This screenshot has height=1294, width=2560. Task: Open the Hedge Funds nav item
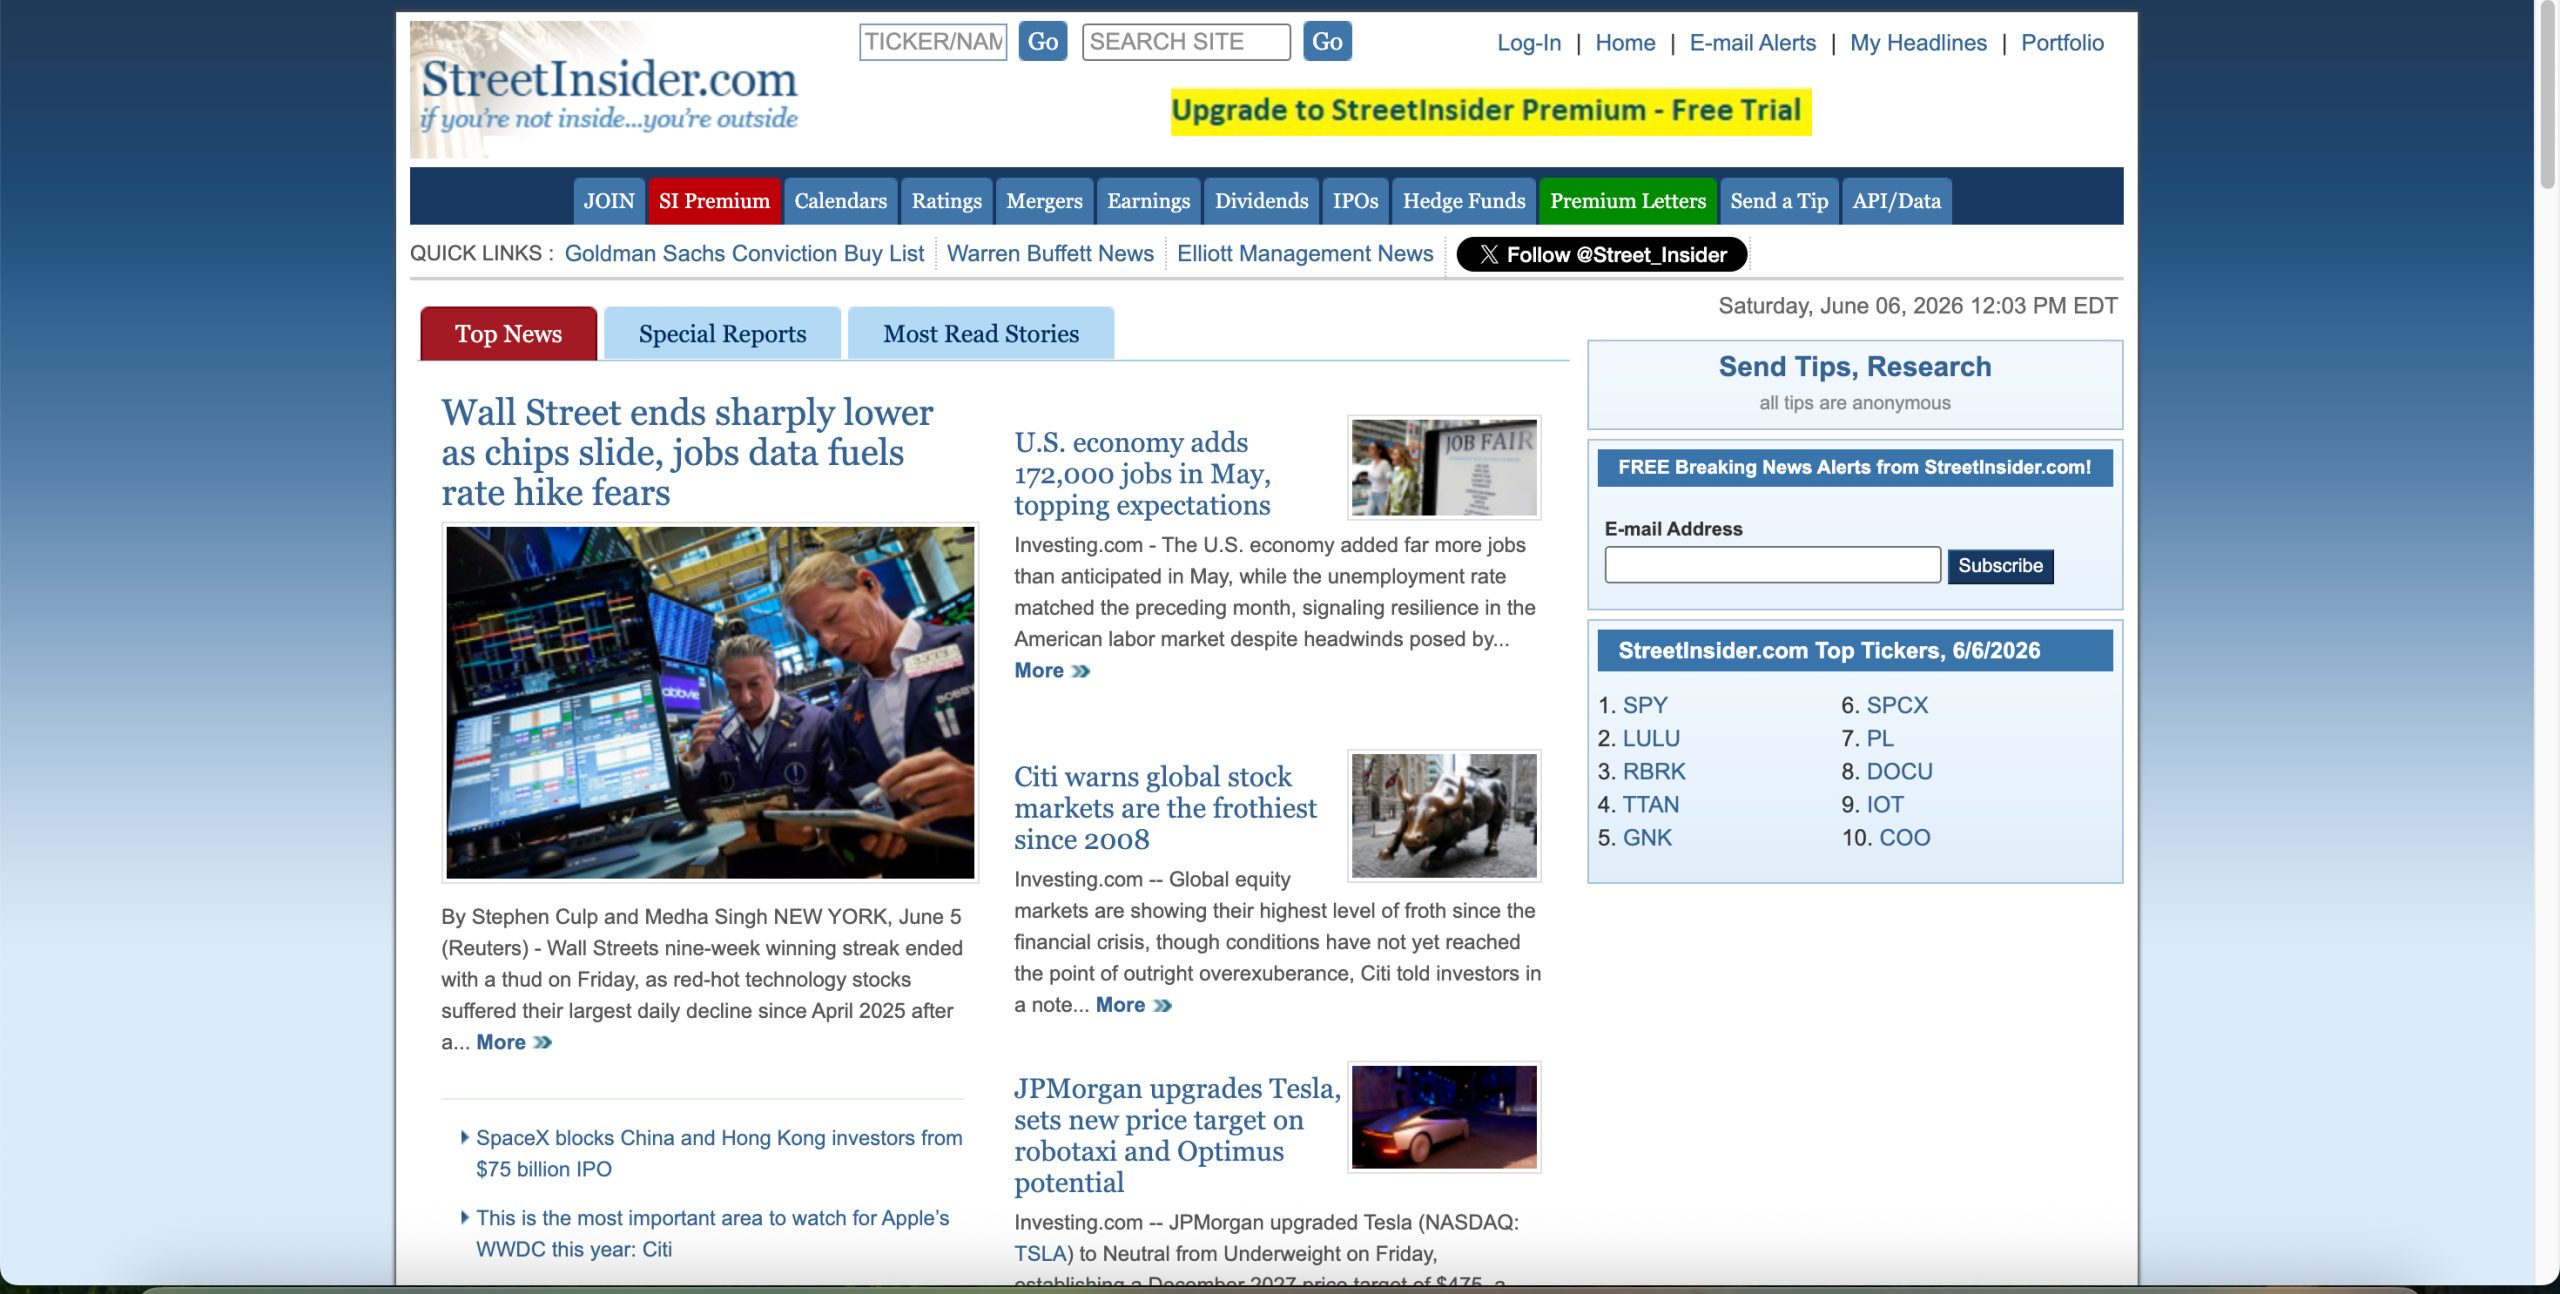[x=1464, y=201]
